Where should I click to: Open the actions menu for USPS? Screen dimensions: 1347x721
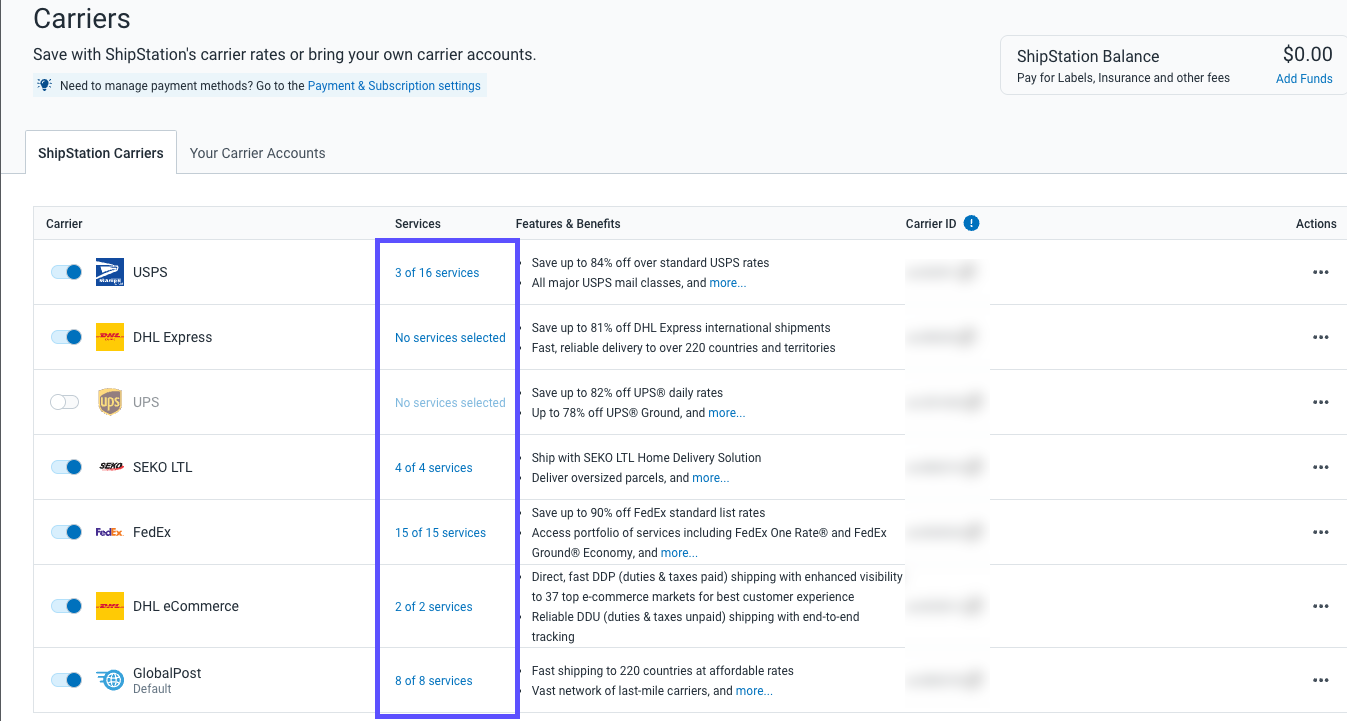tap(1321, 271)
